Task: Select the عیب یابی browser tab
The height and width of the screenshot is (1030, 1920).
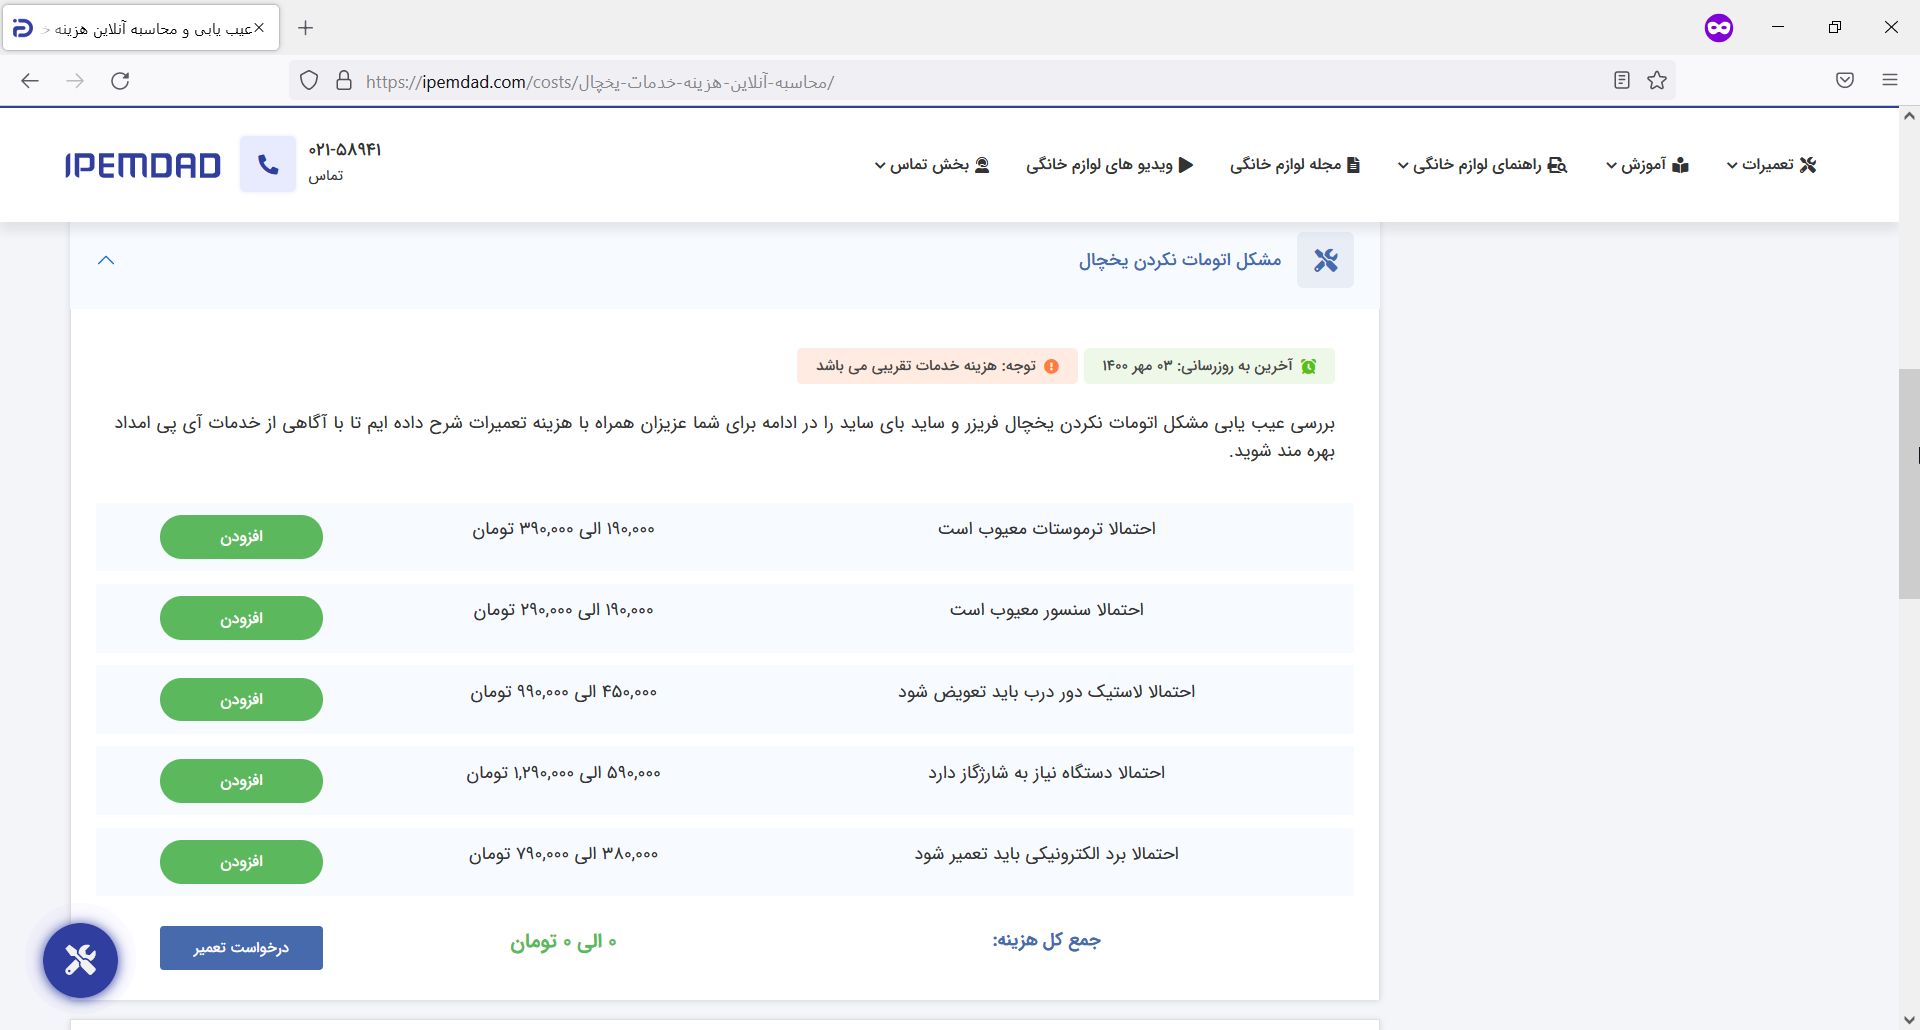Action: coord(141,28)
